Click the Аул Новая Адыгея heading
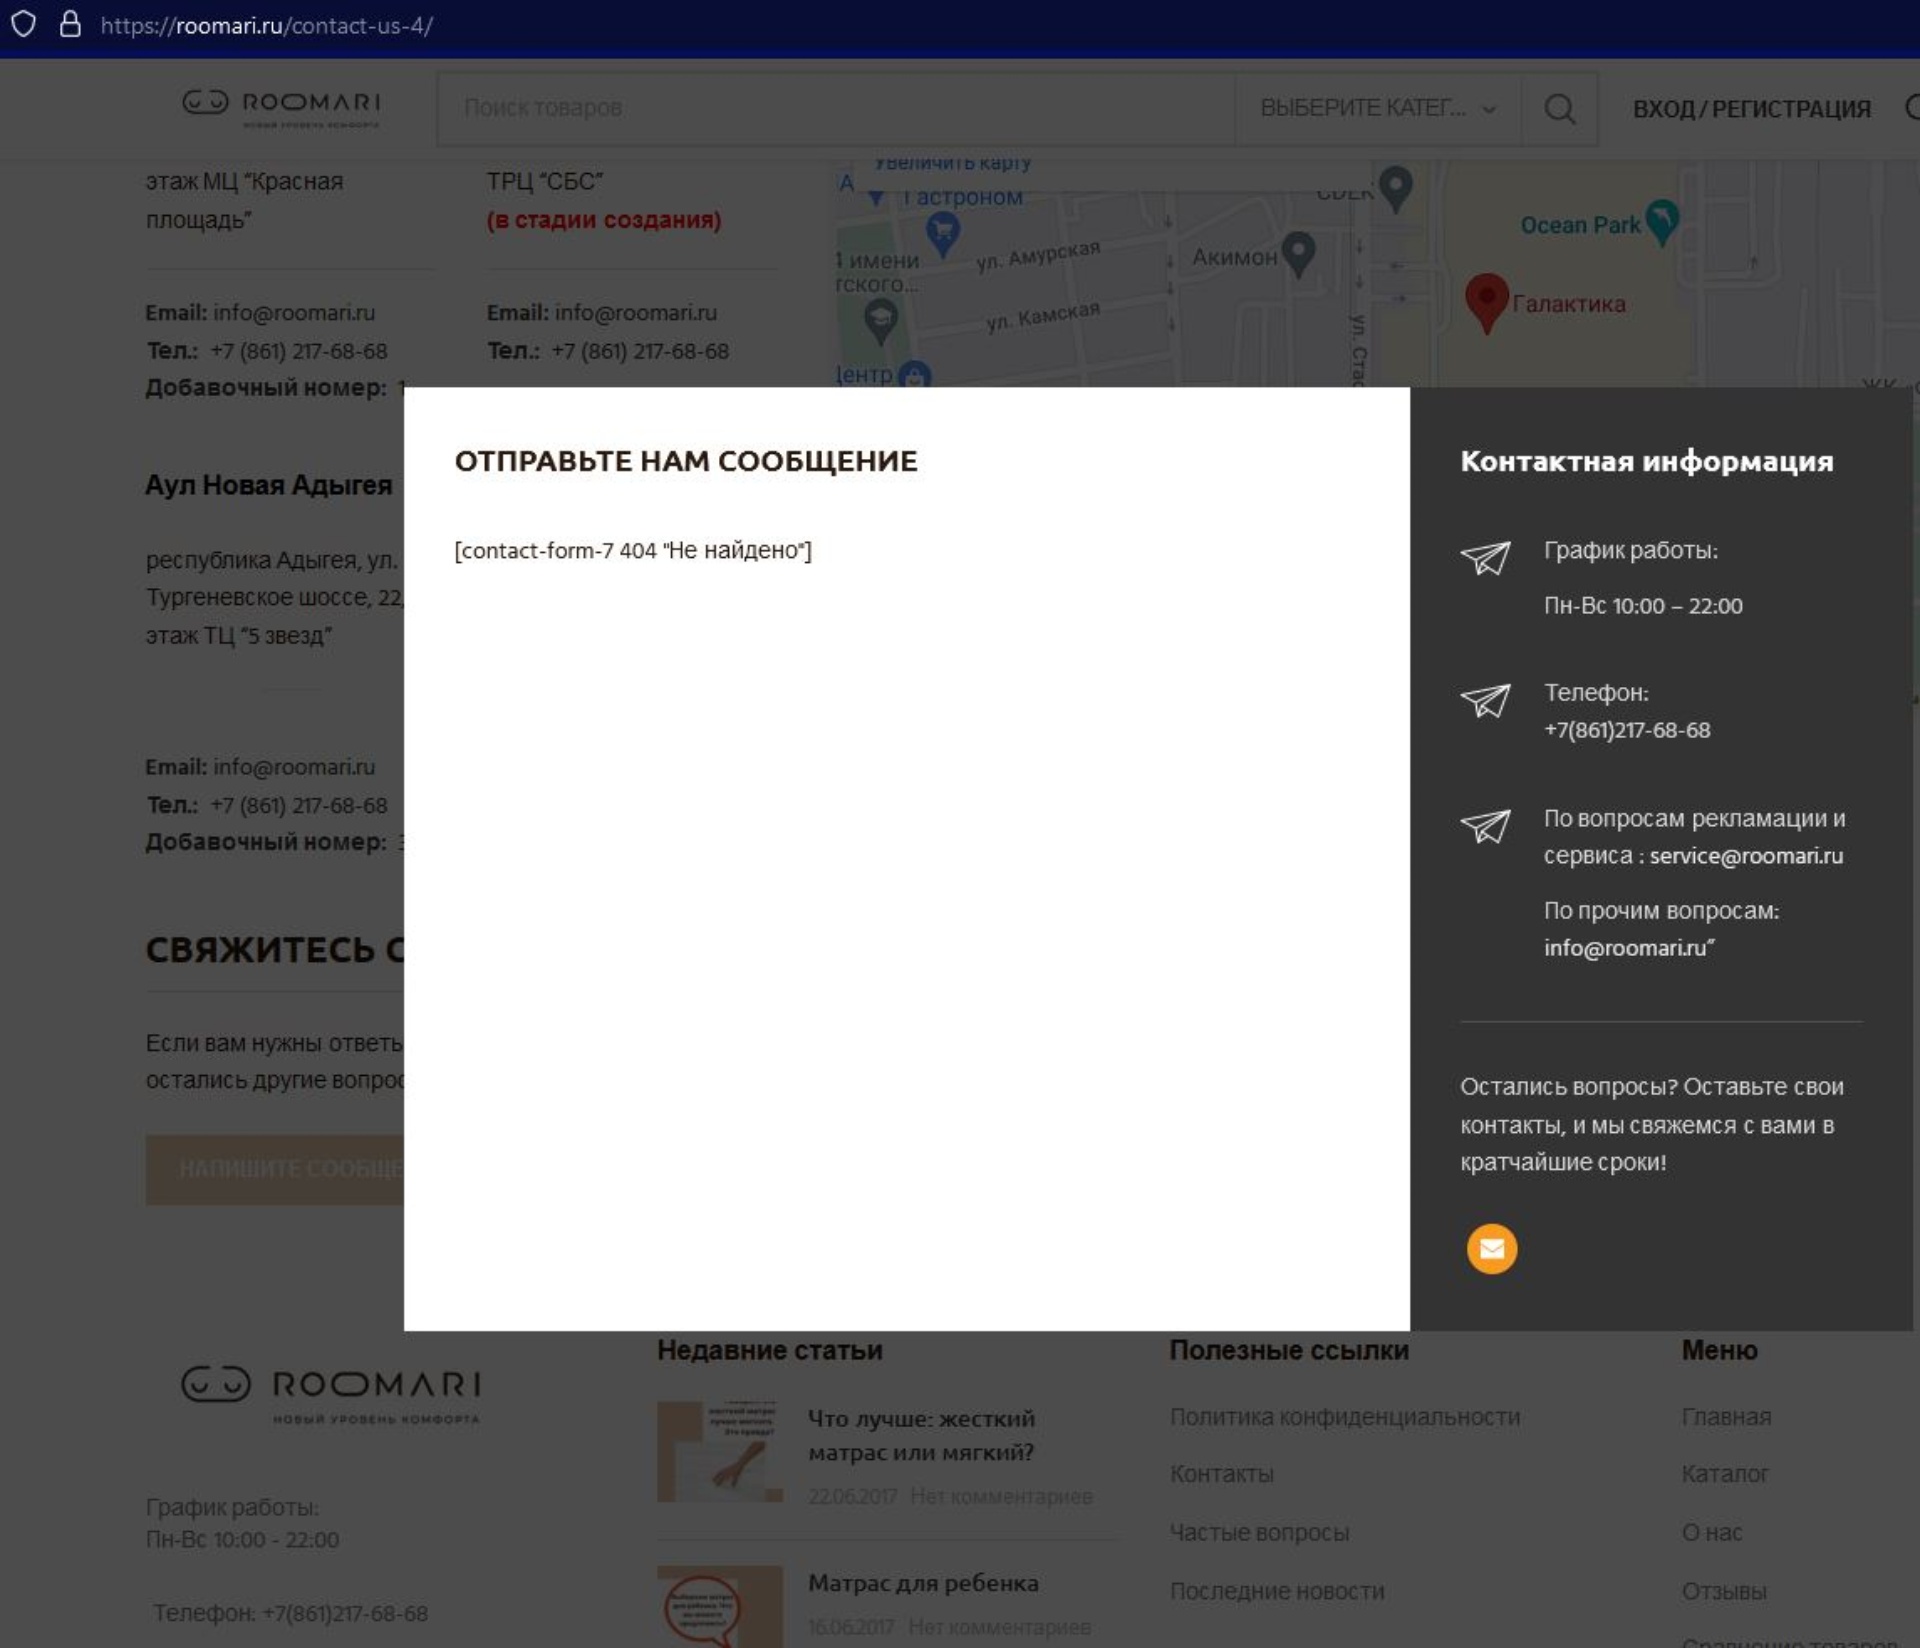The width and height of the screenshot is (1920, 1648). coord(269,485)
